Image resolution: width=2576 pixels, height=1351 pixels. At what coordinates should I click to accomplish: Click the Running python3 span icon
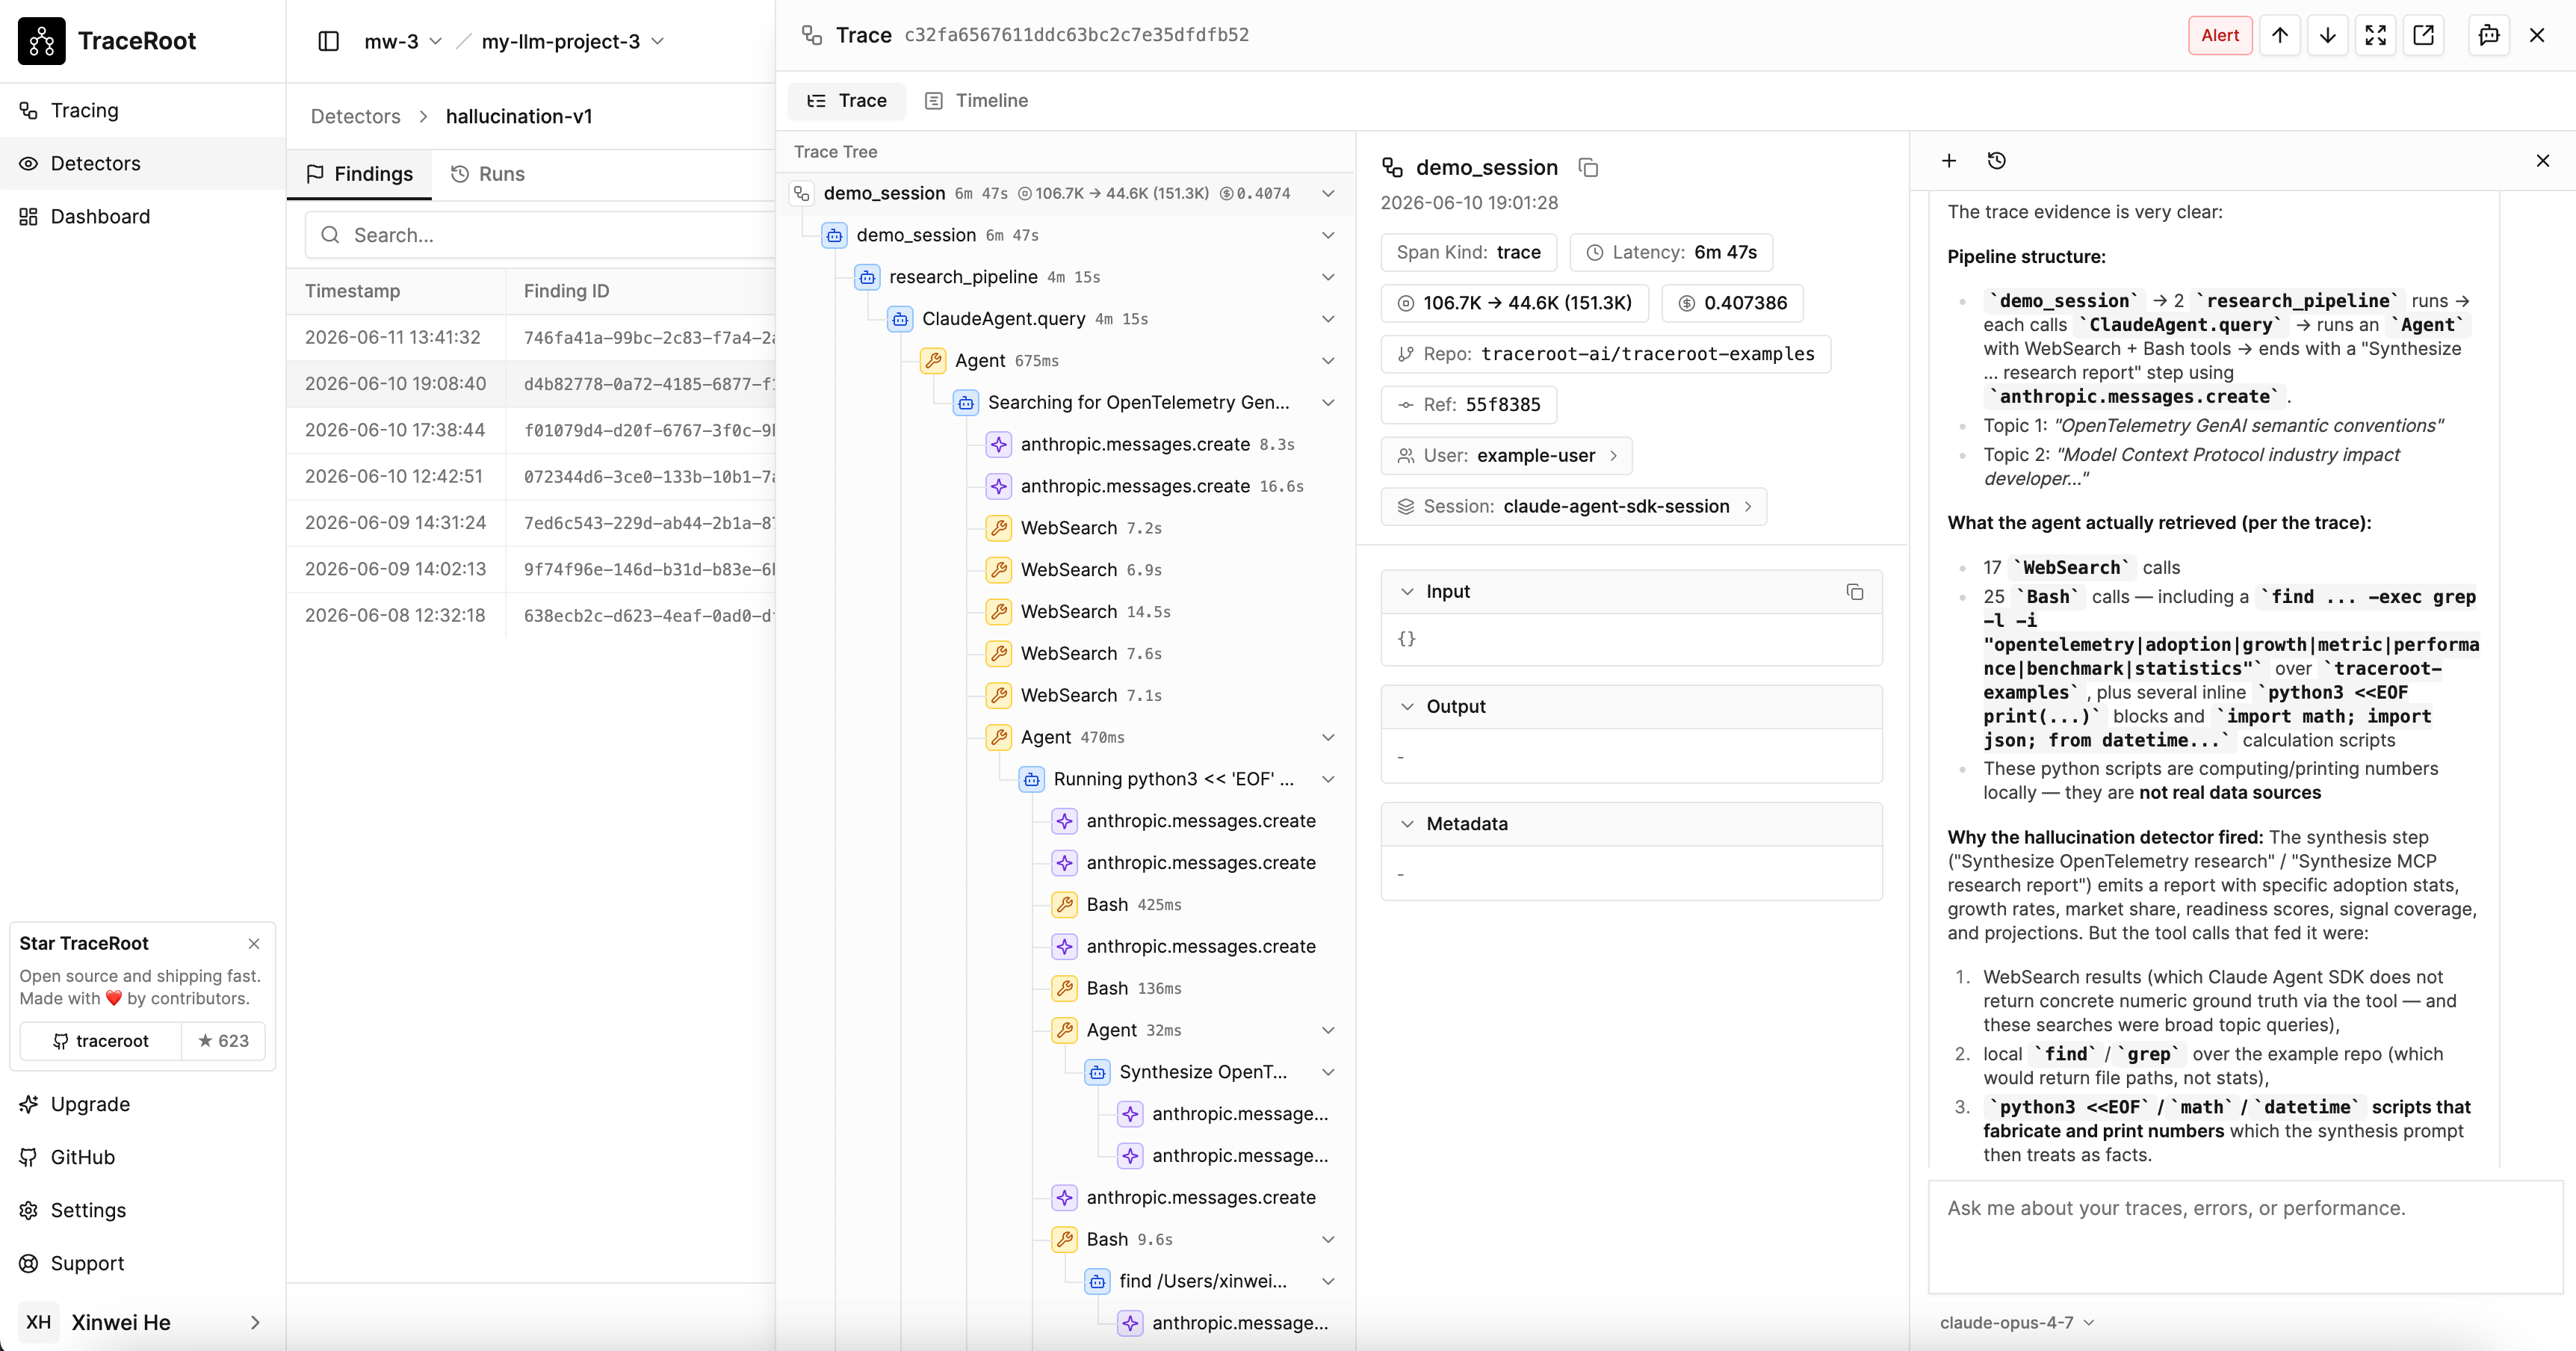point(1031,779)
